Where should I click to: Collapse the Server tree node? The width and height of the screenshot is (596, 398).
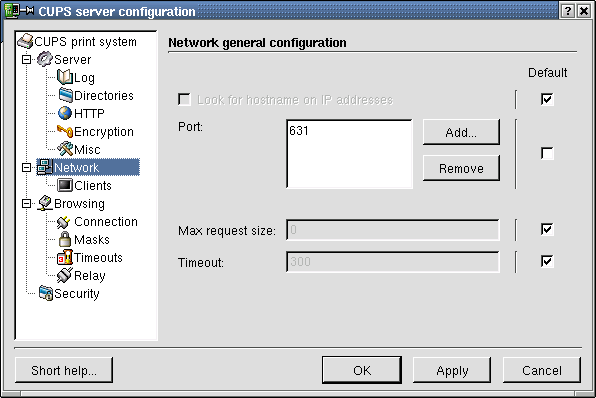click(26, 60)
